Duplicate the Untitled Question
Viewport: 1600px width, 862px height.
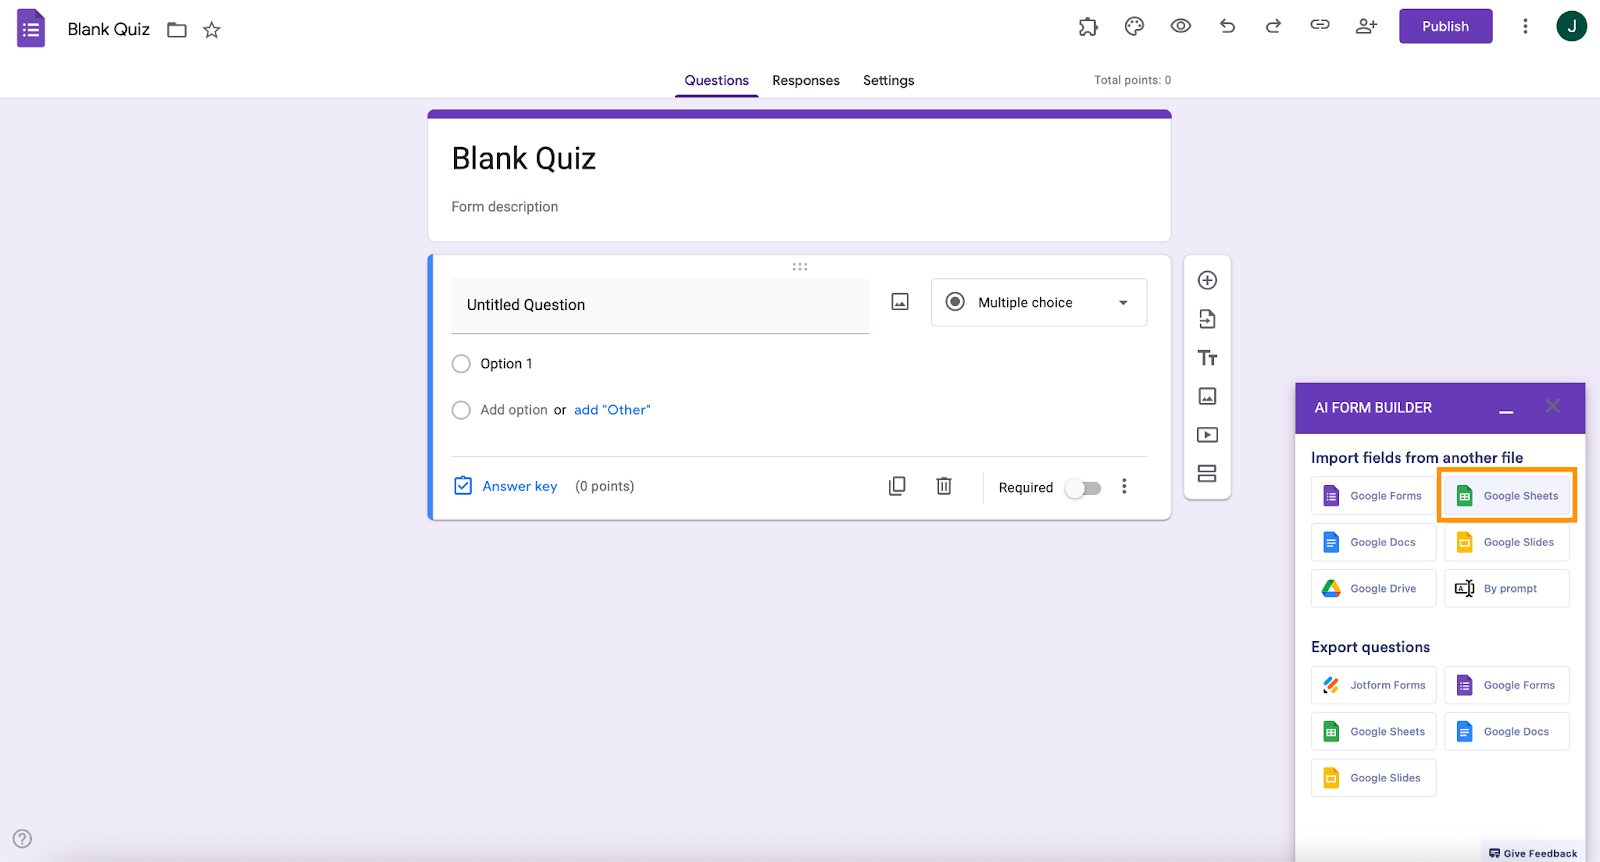coord(897,486)
